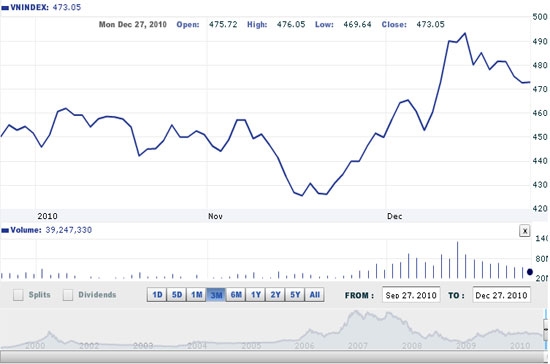550x364 pixels.
Task: Select the 5Y time range
Action: 295,295
